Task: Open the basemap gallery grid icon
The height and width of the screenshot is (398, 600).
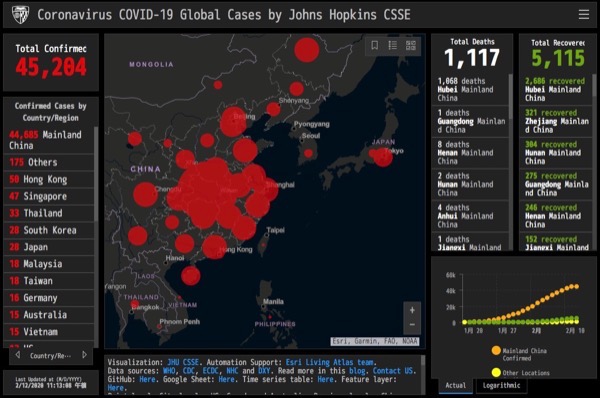Action: point(411,46)
